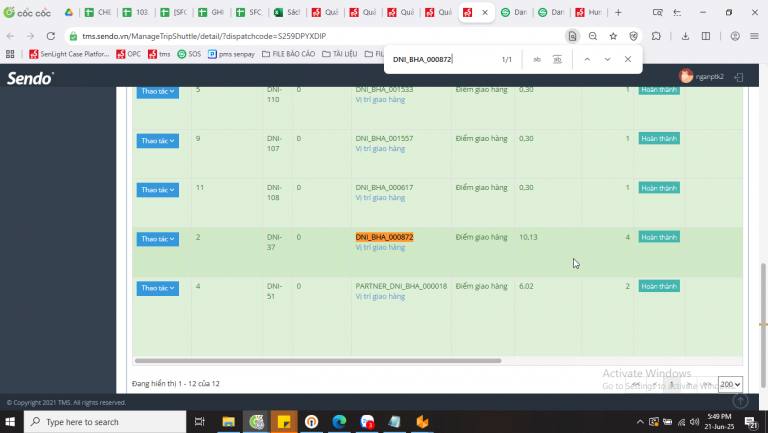Open Sticky Notes from the taskbar
This screenshot has height=433, width=768.
point(284,422)
